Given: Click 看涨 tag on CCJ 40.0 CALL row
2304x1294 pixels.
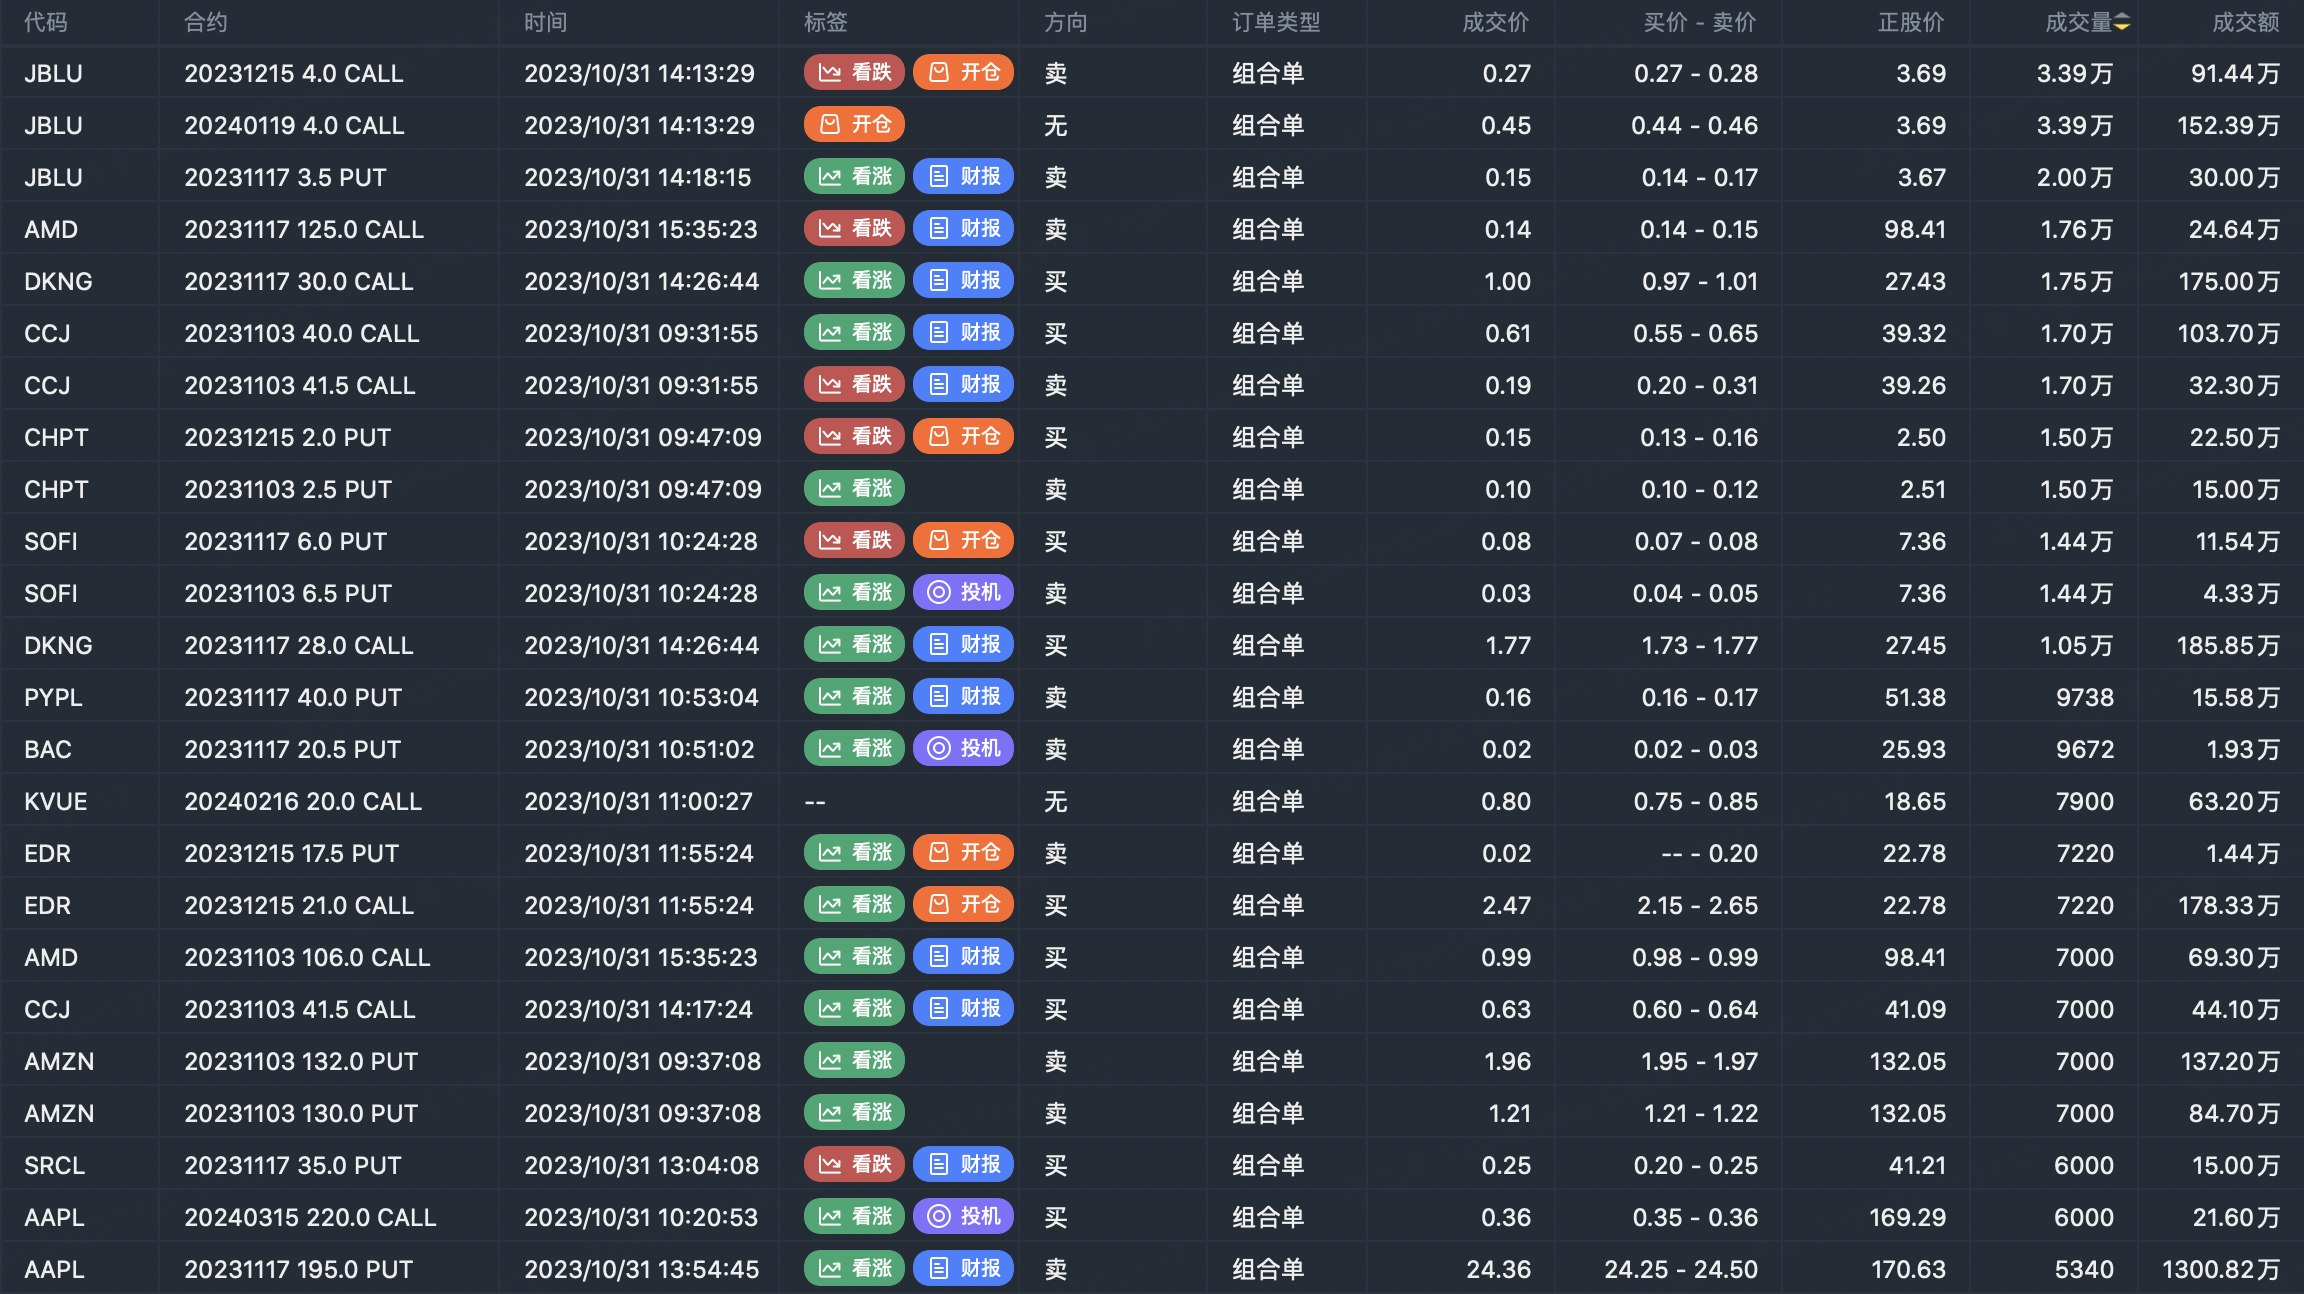Looking at the screenshot, I should click(855, 332).
